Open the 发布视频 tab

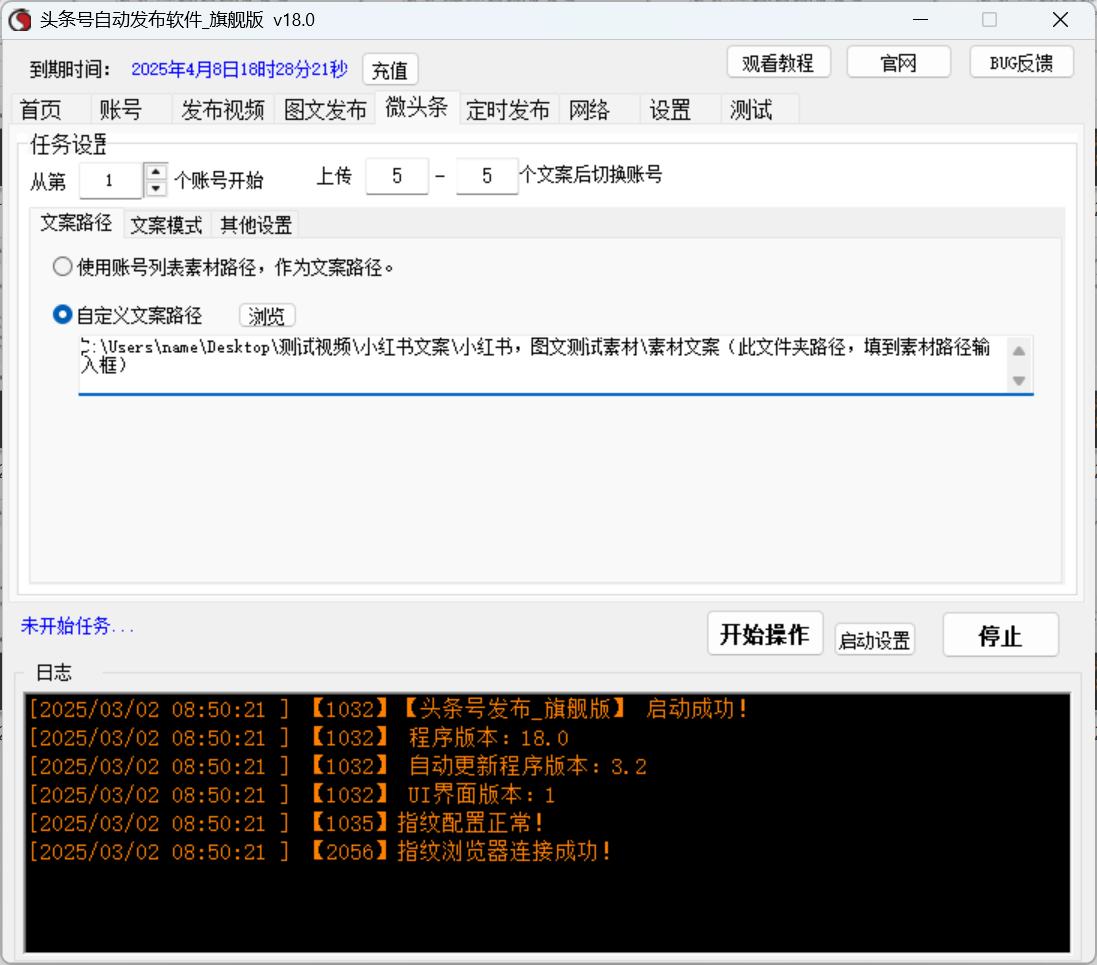(222, 110)
